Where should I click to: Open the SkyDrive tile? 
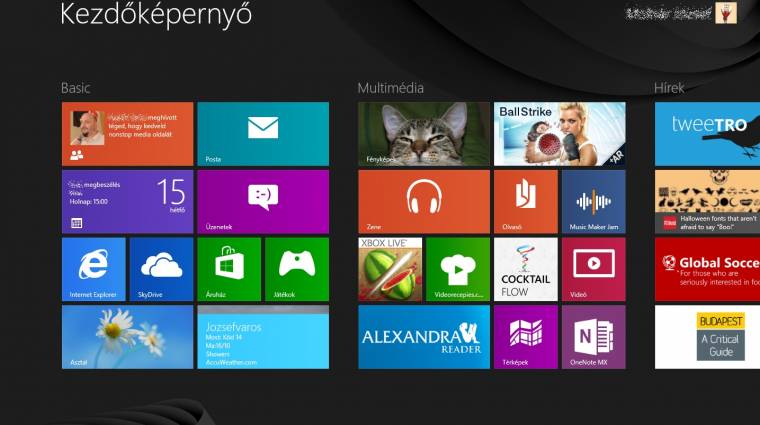tap(161, 269)
